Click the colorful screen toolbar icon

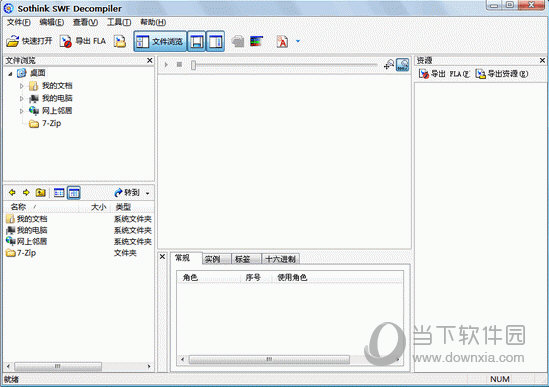tap(256, 41)
